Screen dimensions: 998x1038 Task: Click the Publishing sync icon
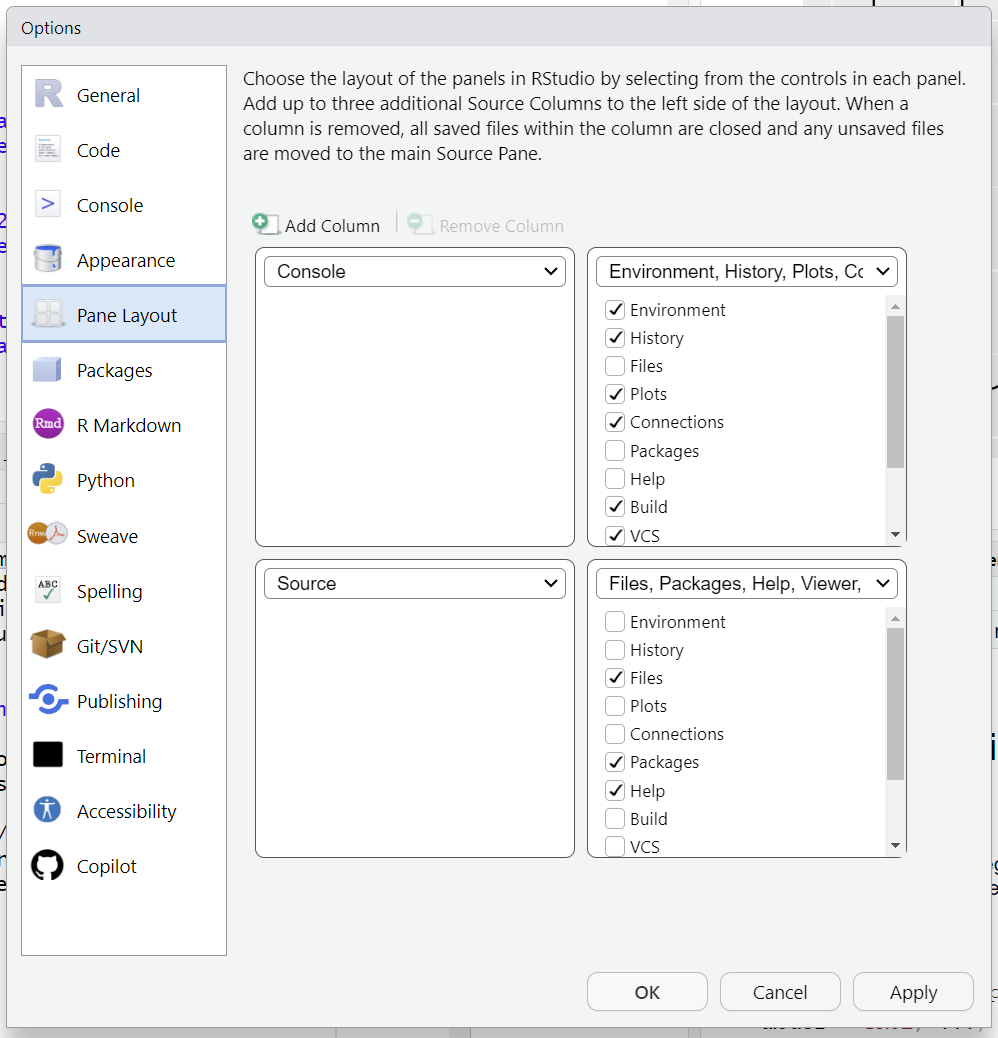tap(48, 699)
